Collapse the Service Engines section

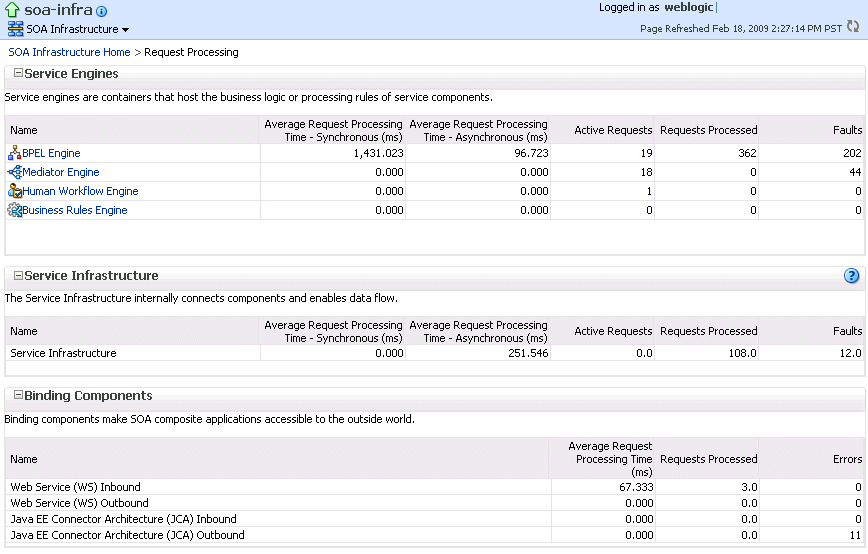tap(18, 73)
